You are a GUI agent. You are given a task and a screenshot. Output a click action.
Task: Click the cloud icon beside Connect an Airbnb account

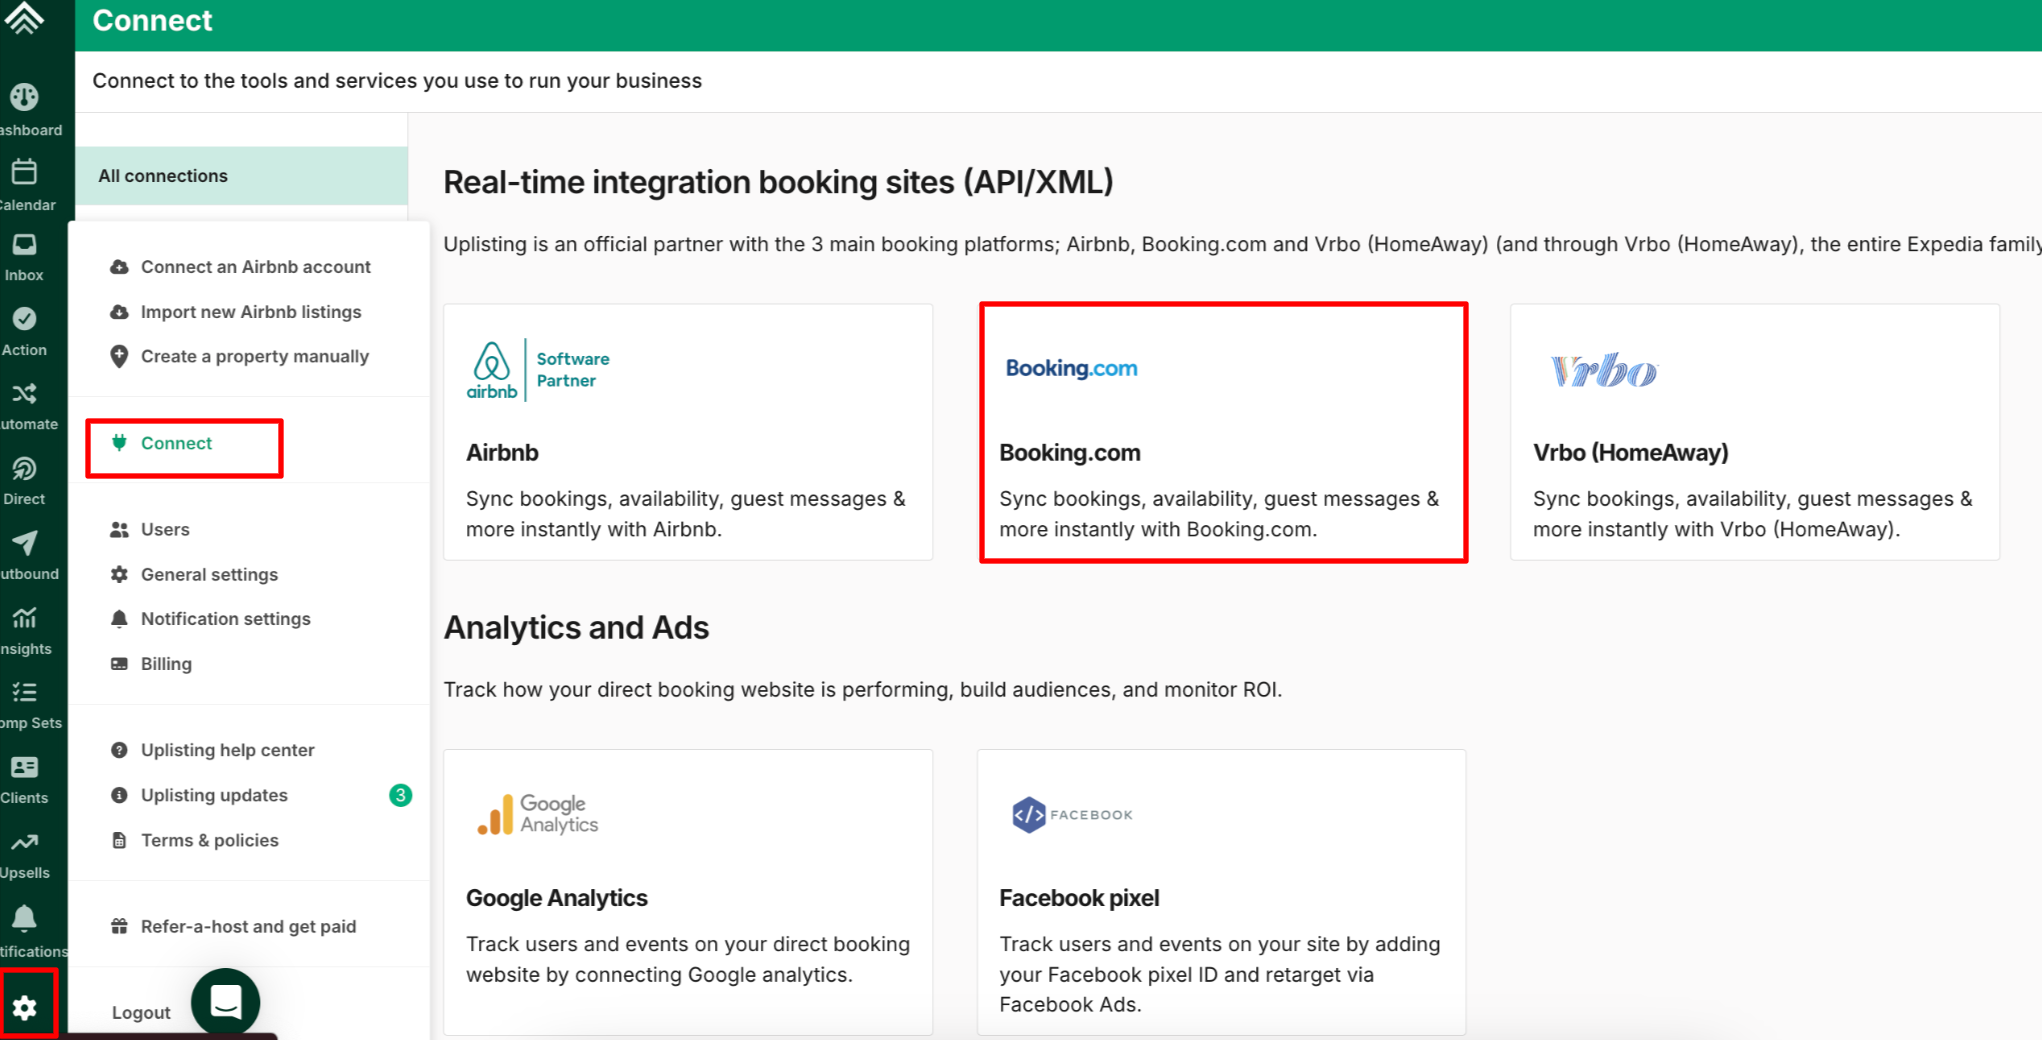pos(119,267)
